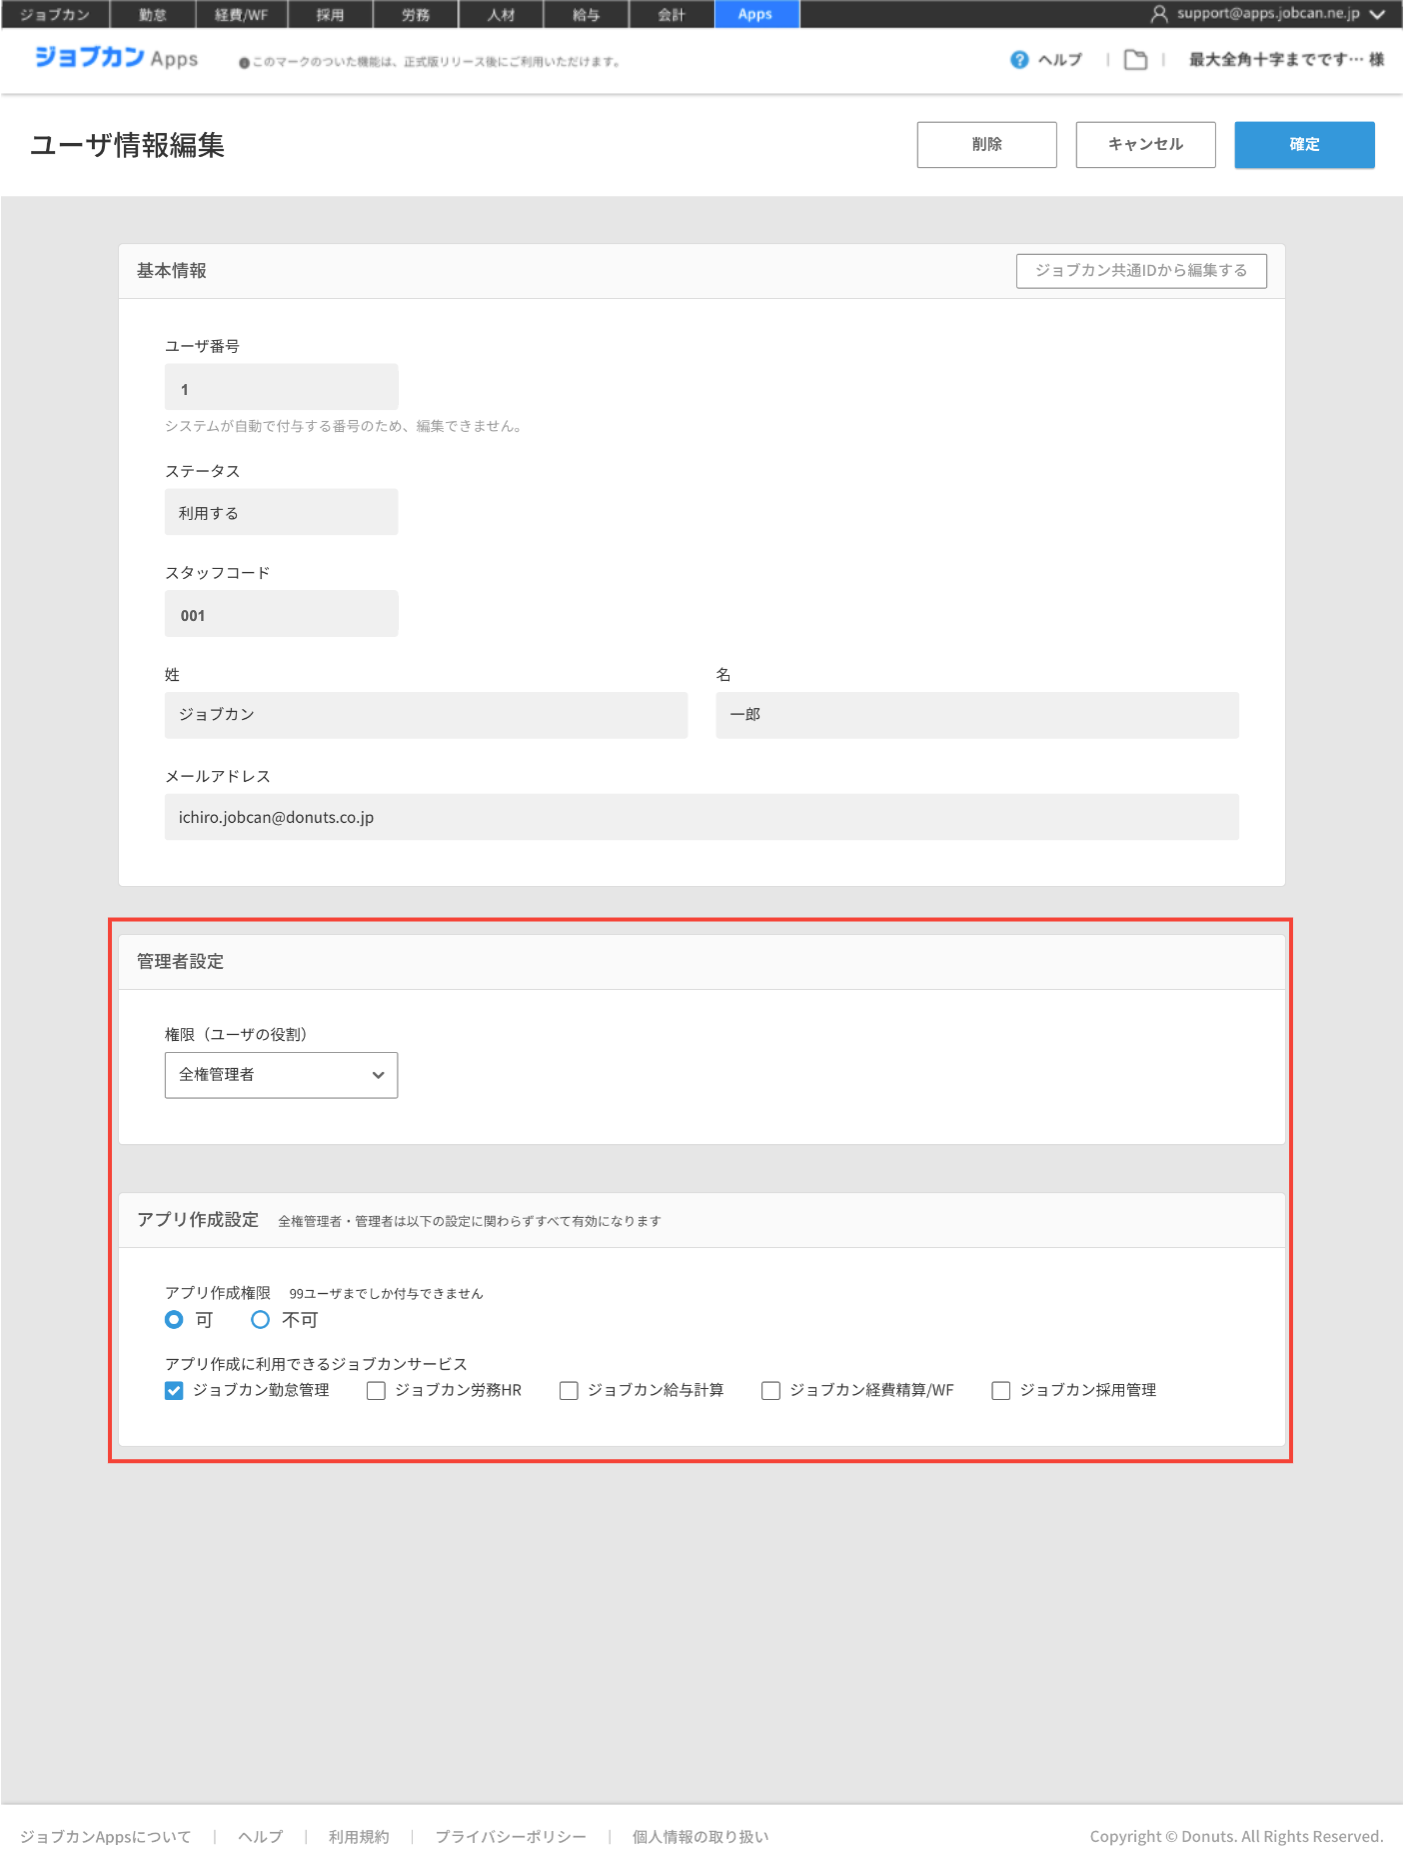Click the ジョブカン Apps logo

(x=116, y=58)
